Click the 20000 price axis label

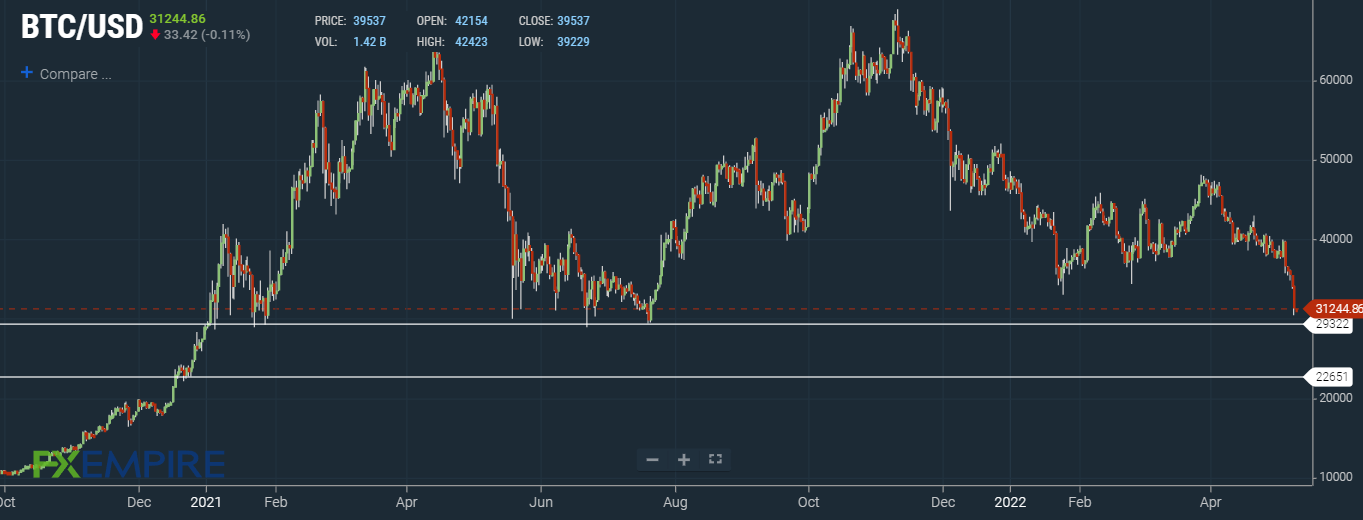1334,398
